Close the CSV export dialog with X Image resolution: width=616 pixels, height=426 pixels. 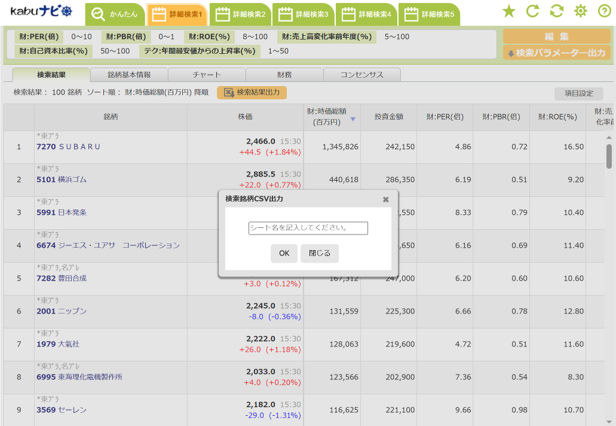(x=386, y=199)
